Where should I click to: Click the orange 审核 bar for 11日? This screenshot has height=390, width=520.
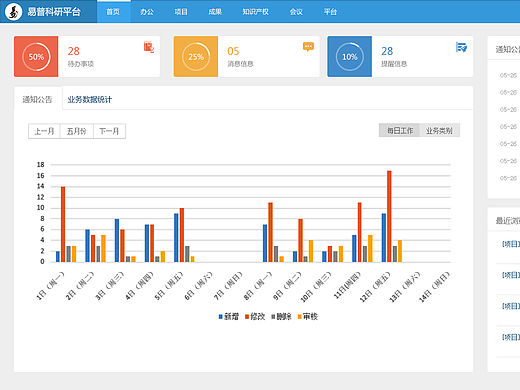[370, 248]
